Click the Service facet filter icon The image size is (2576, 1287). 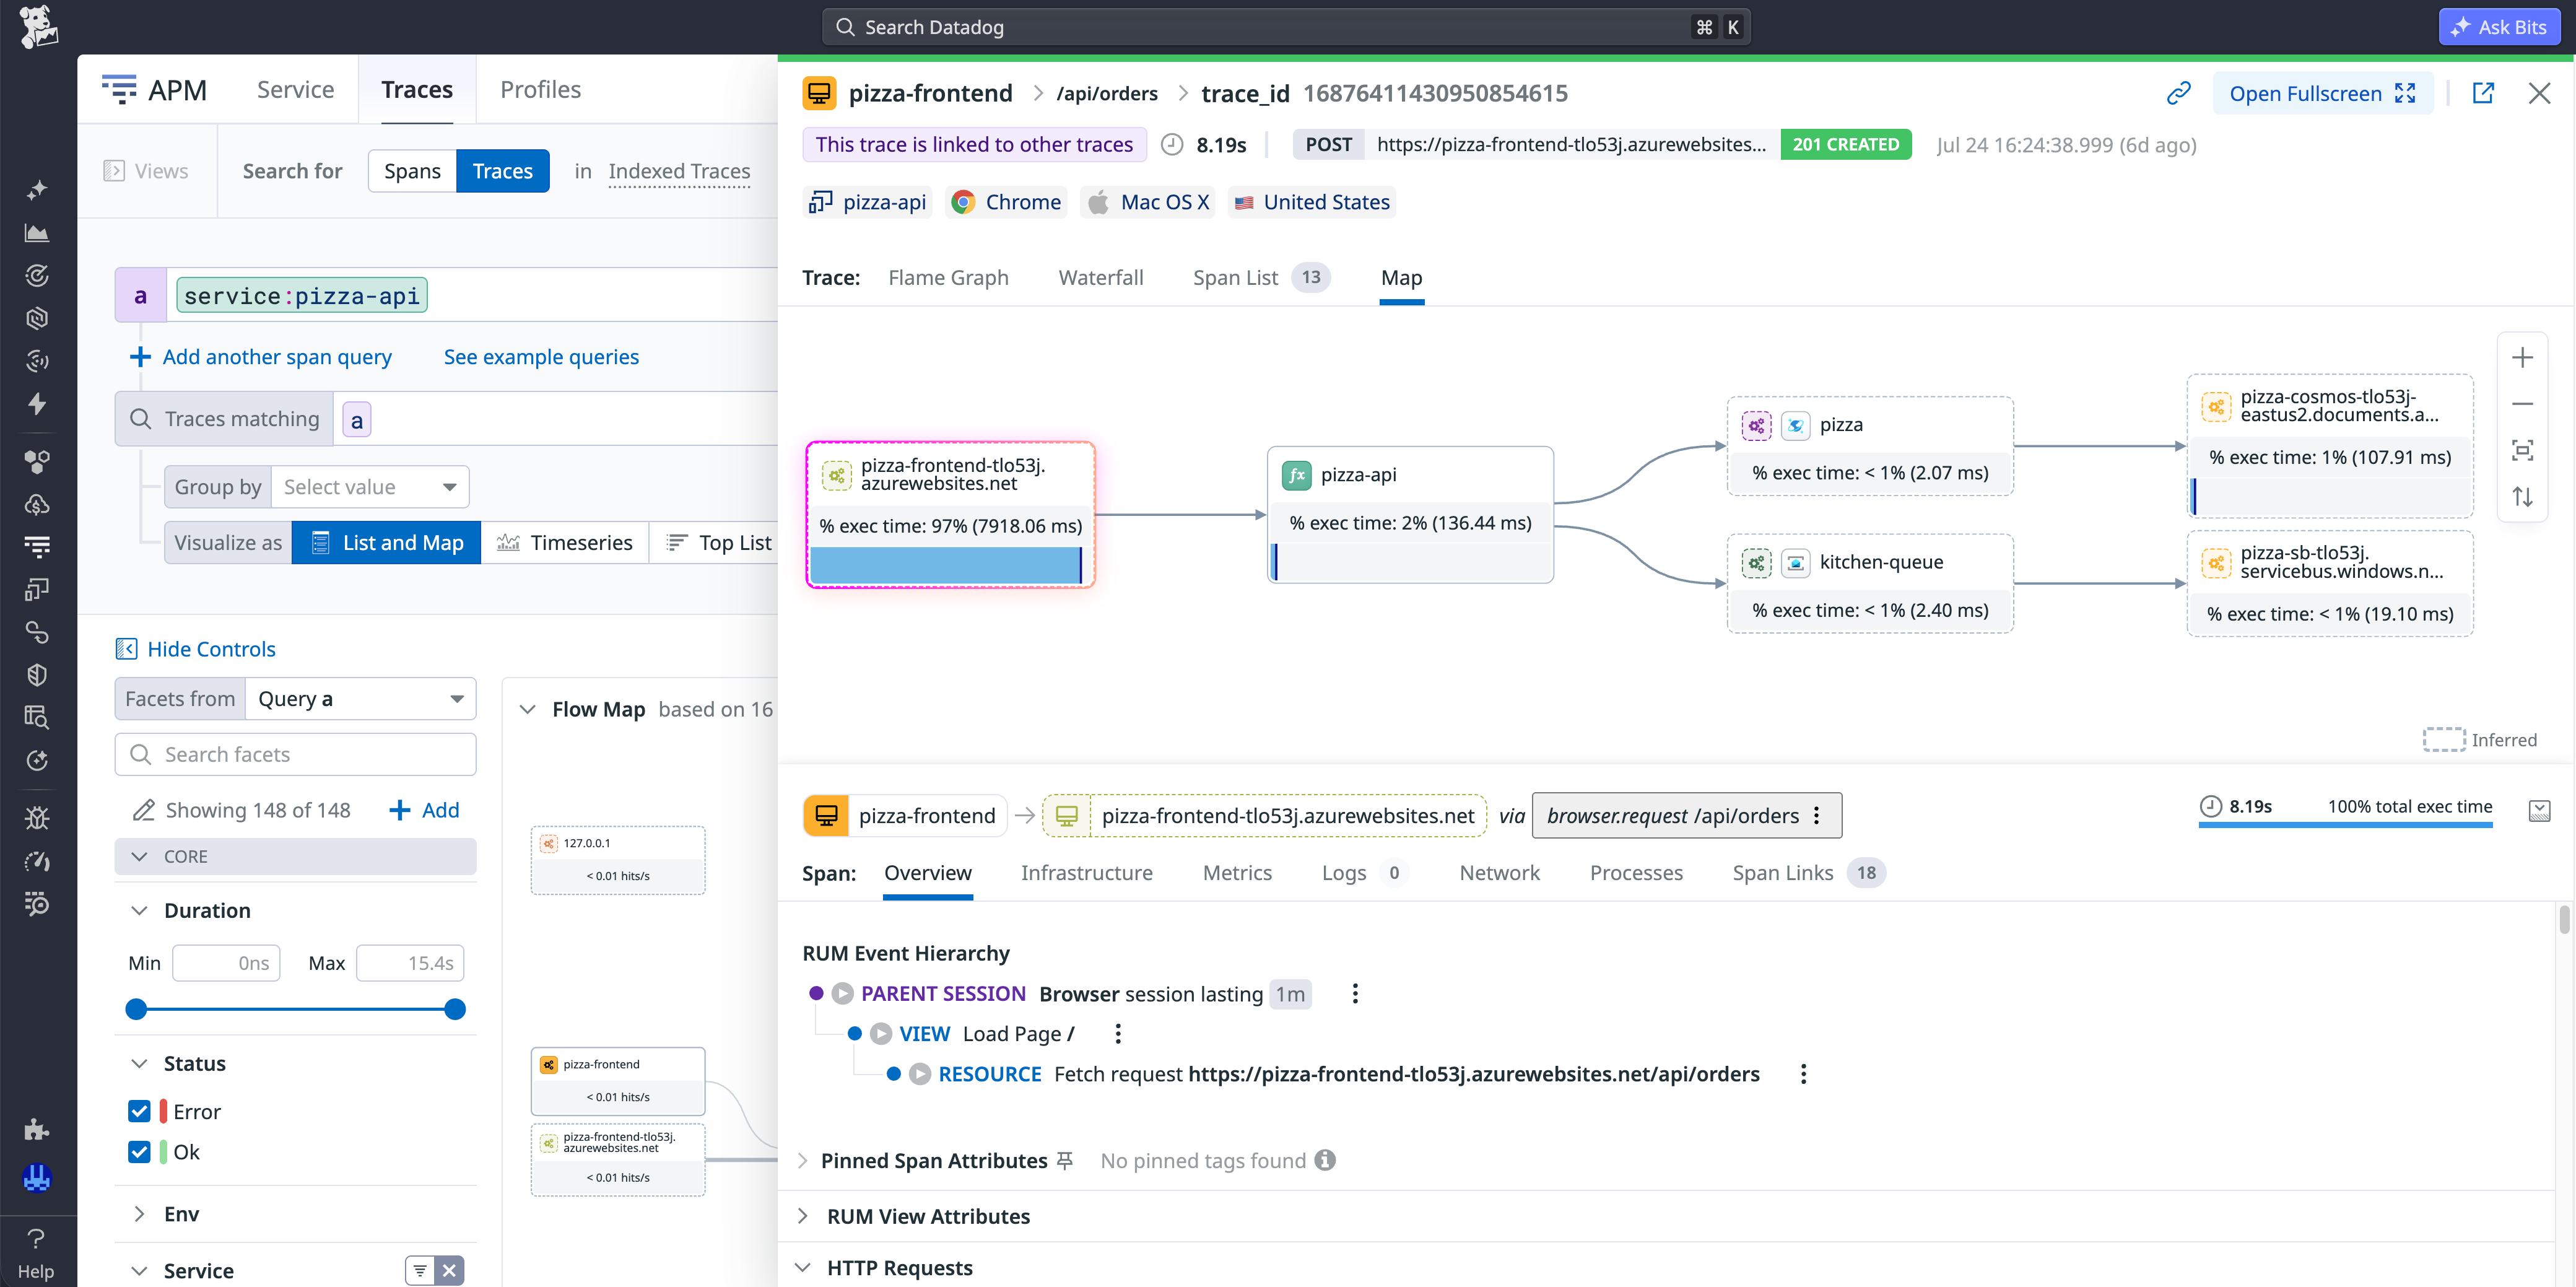click(420, 1271)
